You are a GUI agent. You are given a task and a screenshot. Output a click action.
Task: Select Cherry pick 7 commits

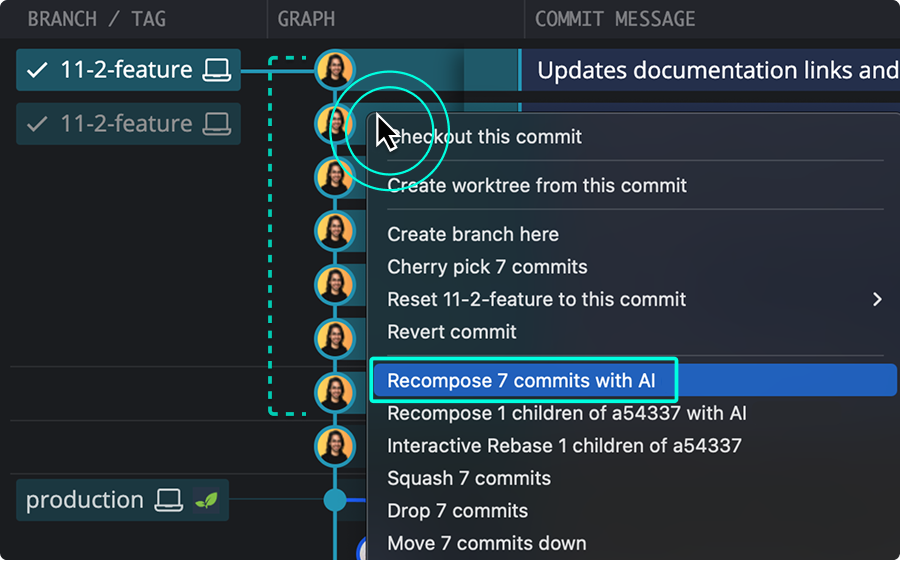(x=487, y=267)
